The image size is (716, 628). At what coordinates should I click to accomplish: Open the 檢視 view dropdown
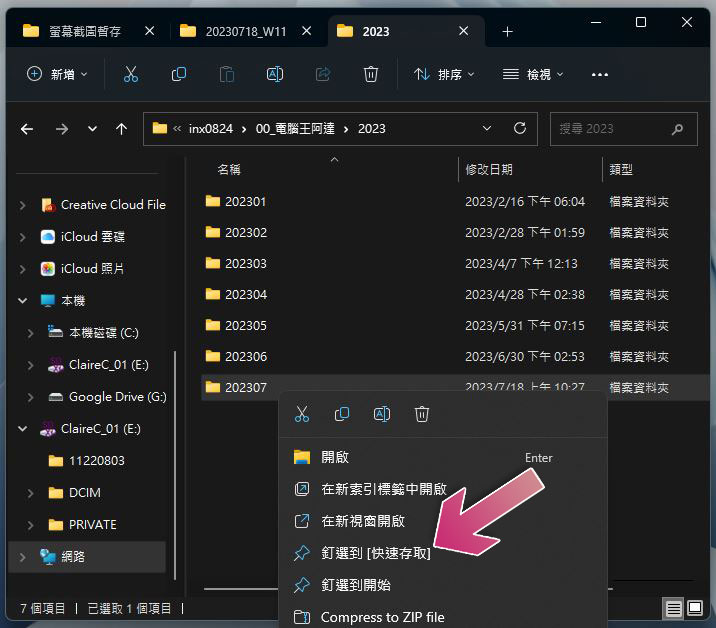click(x=533, y=74)
